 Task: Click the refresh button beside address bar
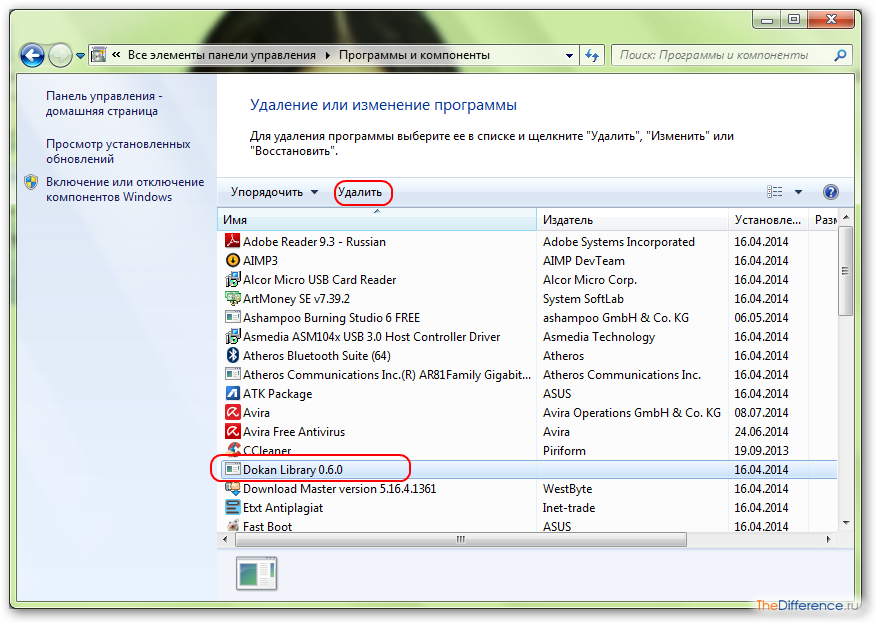point(593,56)
